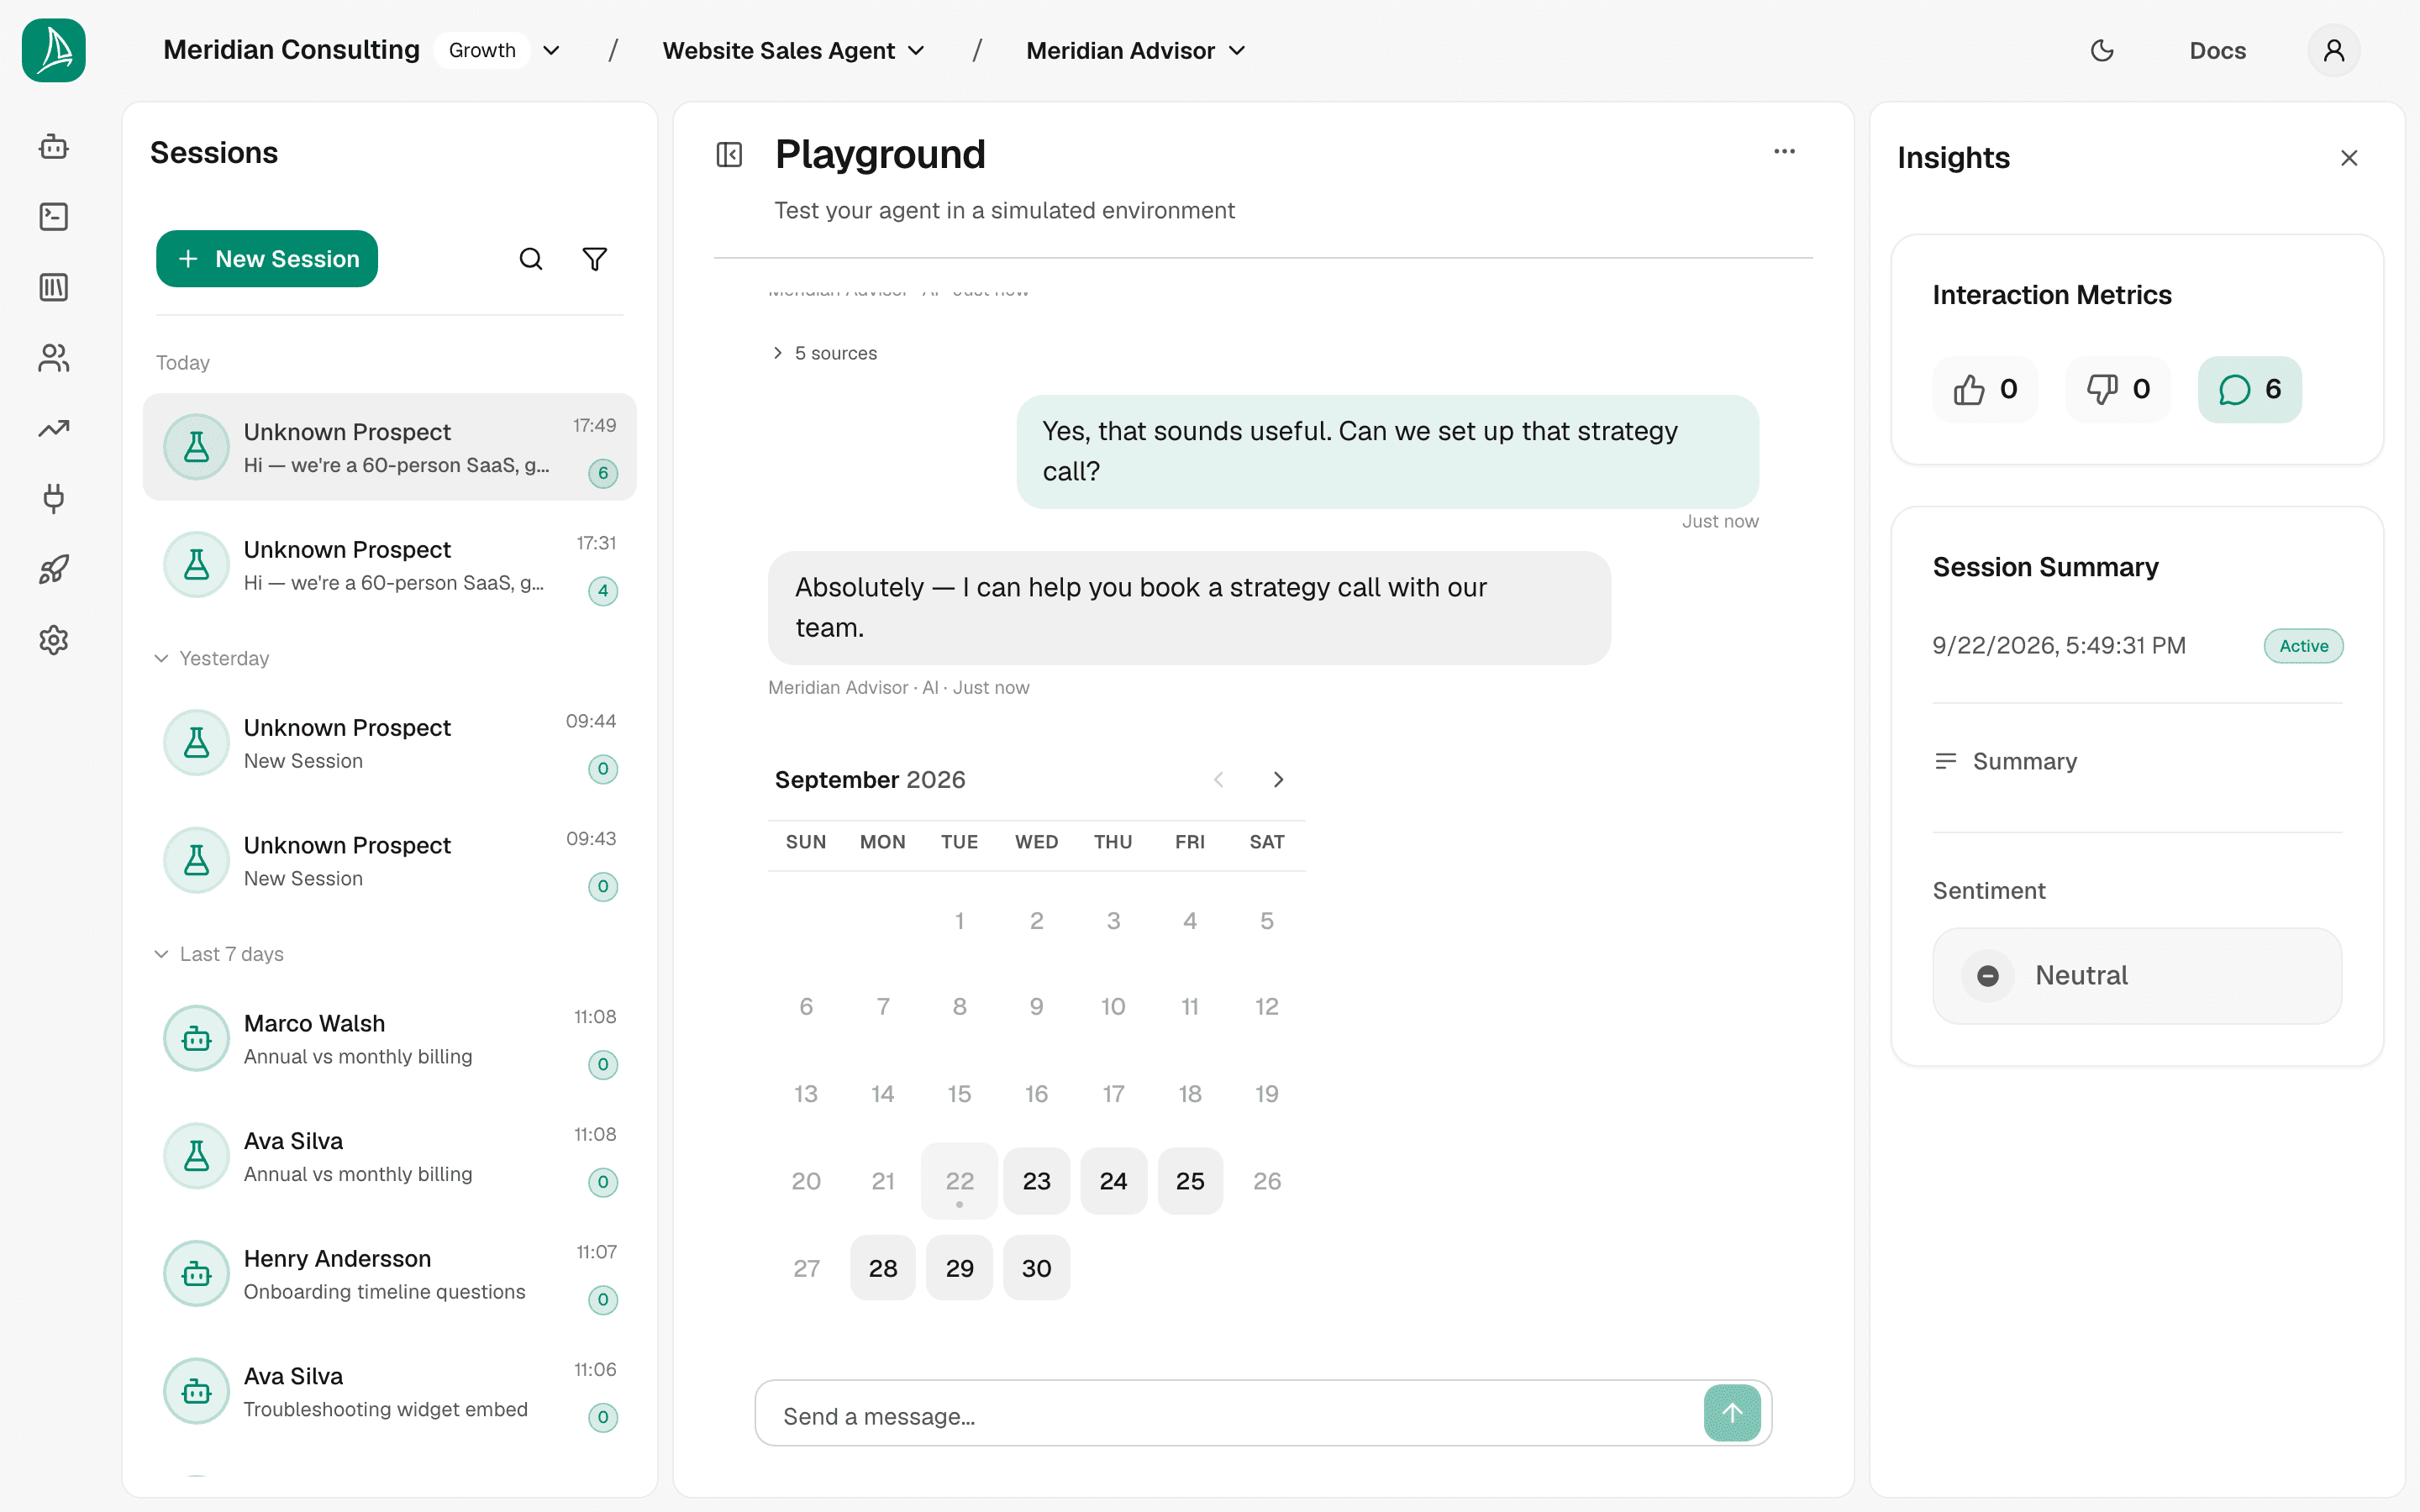Open the agents robot icon in sidebar
Viewport: 2420px width, 1512px height.
click(x=54, y=147)
